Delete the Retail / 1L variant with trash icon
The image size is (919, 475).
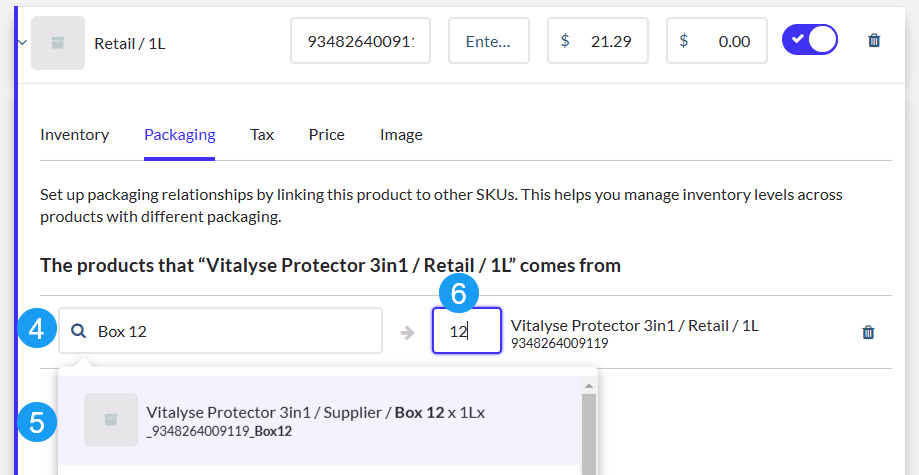point(874,40)
